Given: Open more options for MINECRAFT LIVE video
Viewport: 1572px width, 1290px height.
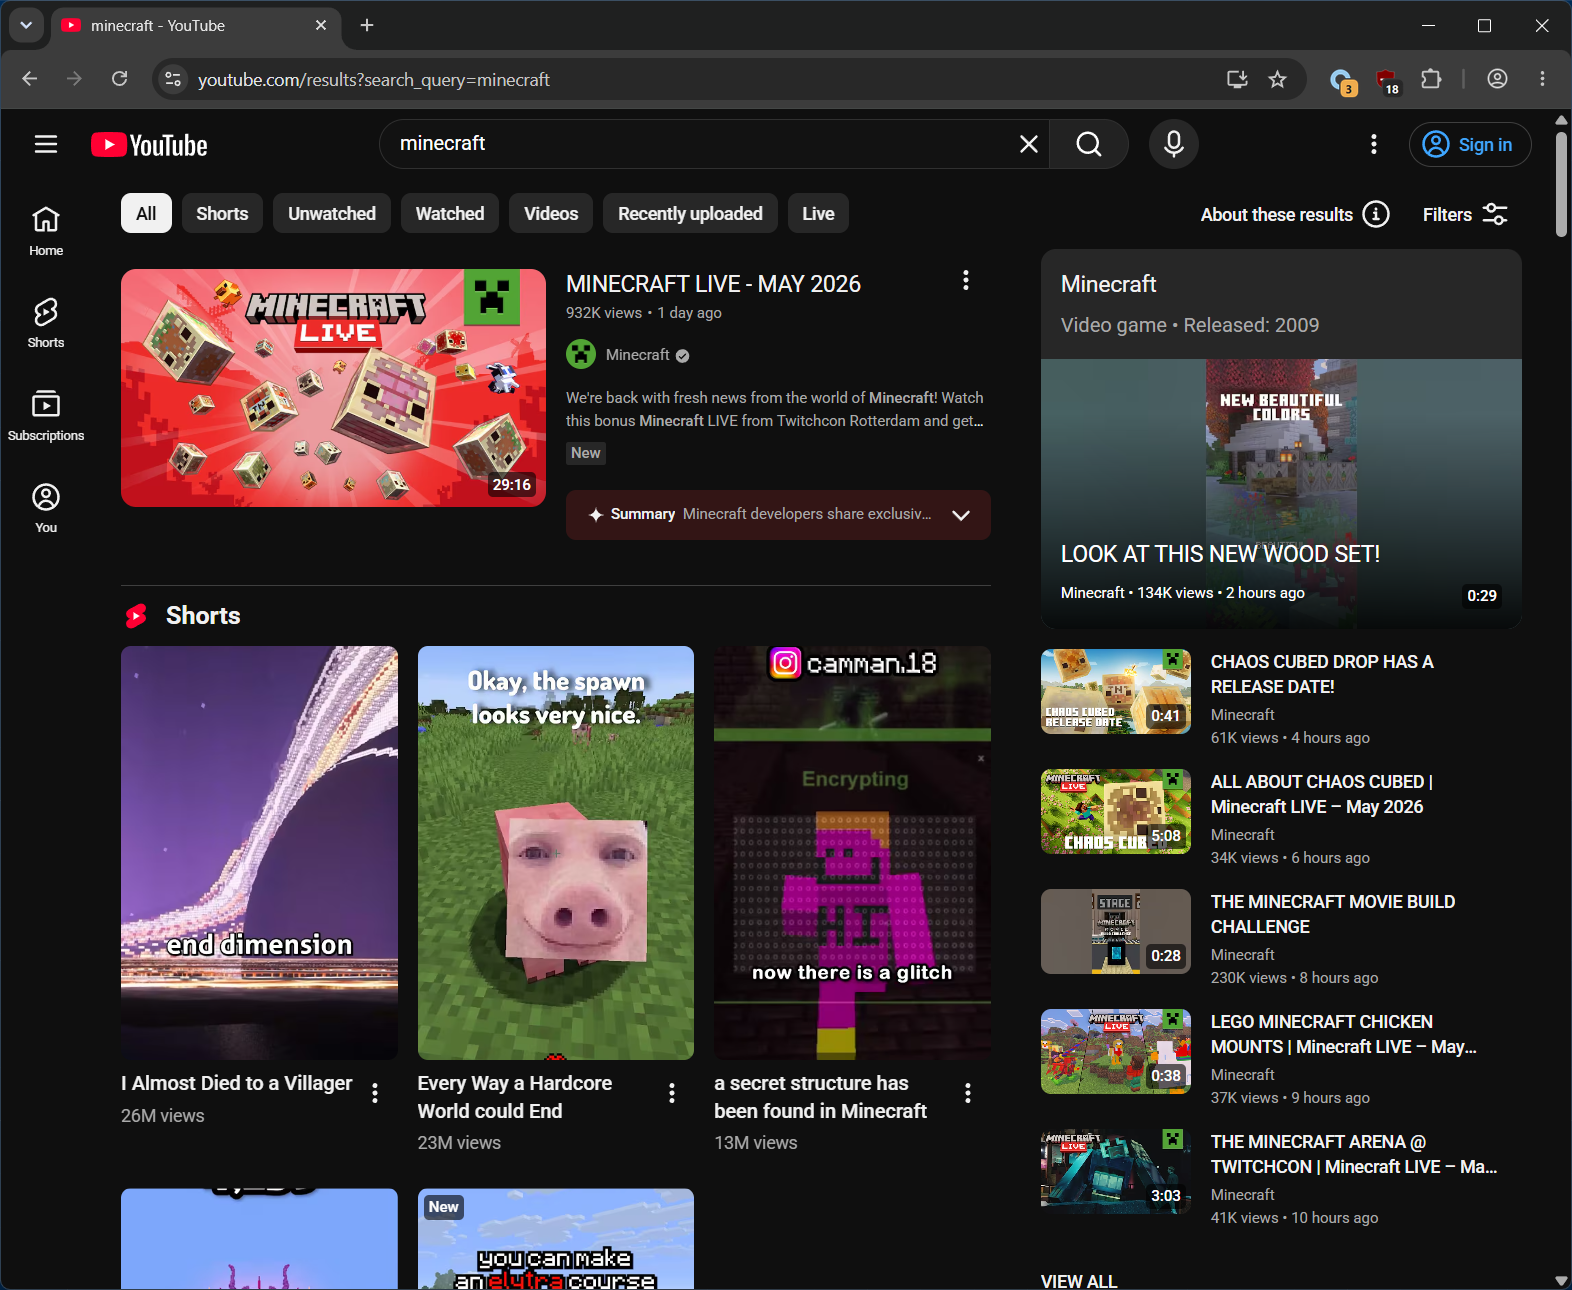Looking at the screenshot, I should coord(965,280).
